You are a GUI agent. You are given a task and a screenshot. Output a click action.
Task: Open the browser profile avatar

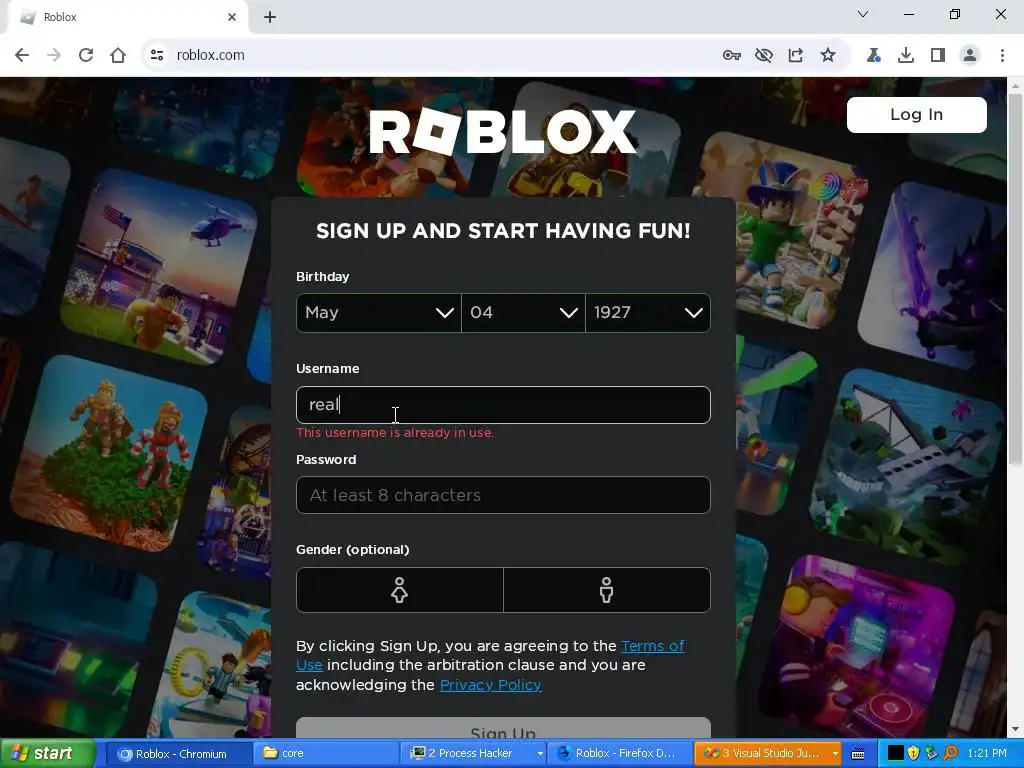[970, 56]
